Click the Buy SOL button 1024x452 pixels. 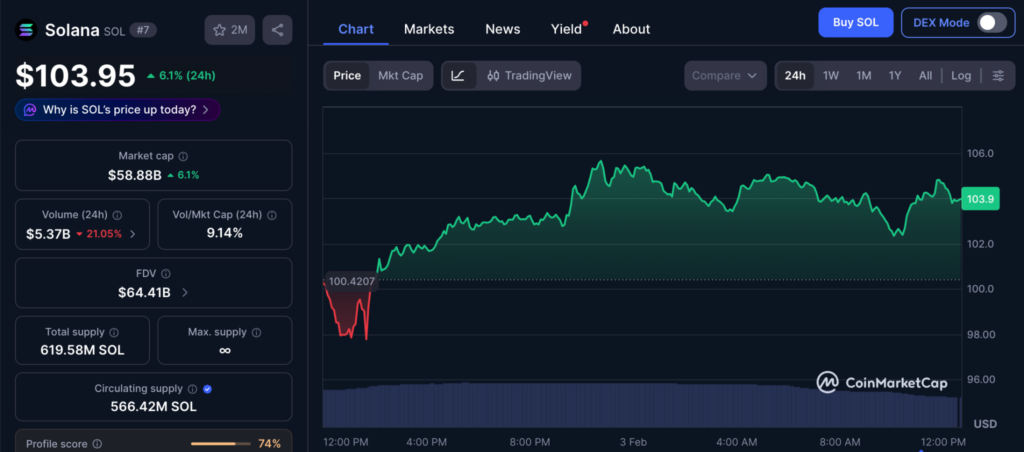pyautogui.click(x=855, y=23)
